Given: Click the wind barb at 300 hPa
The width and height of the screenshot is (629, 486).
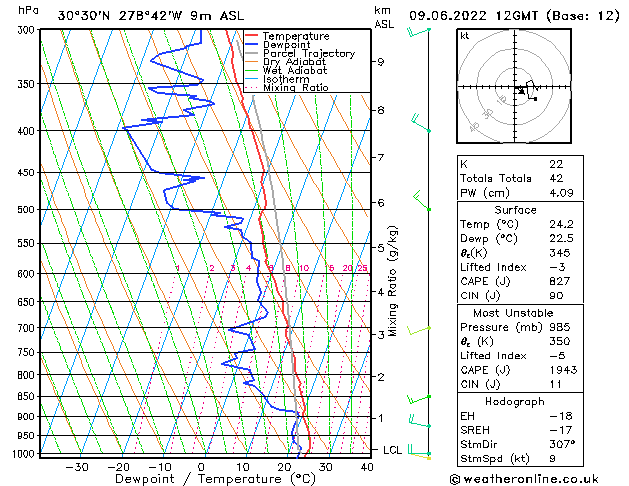Looking at the screenshot, I should point(419,32).
